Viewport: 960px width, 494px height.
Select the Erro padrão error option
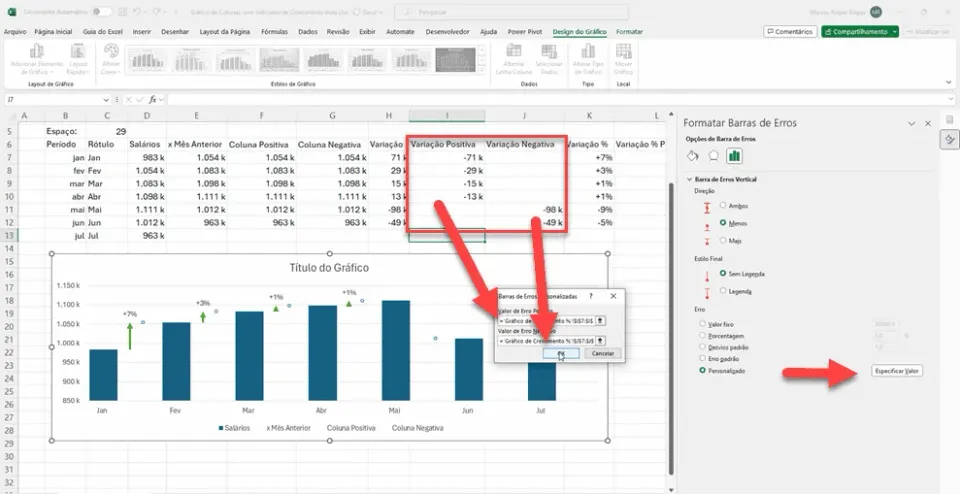(x=702, y=358)
